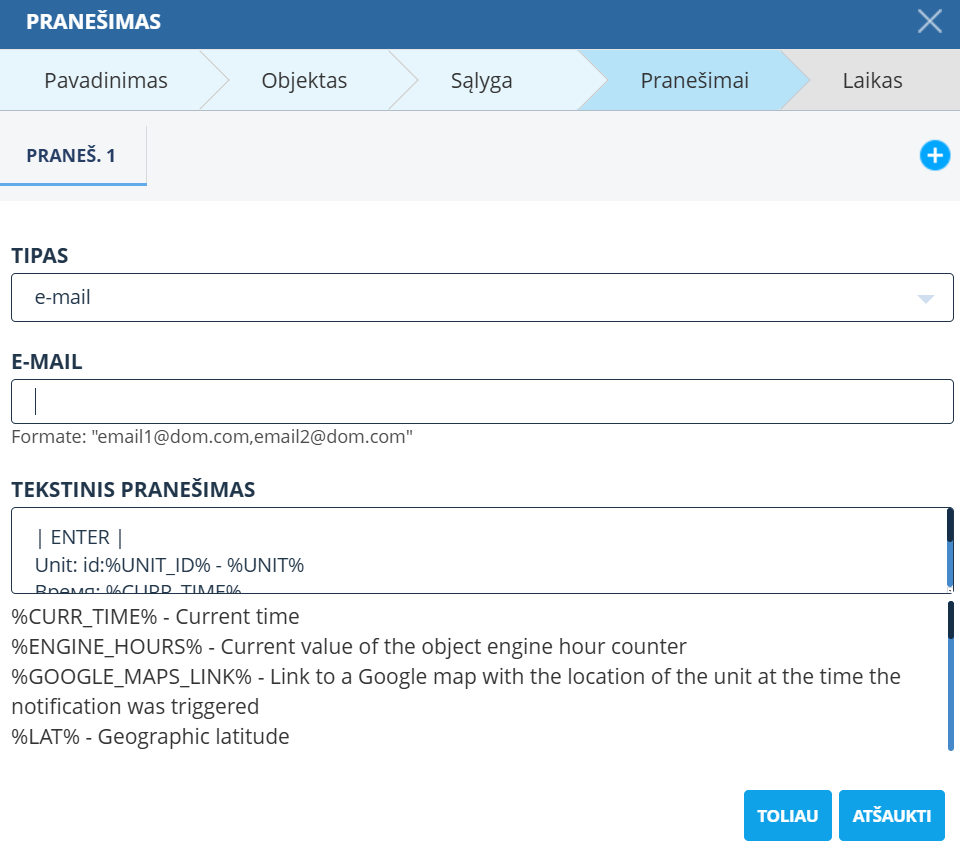This screenshot has height=864, width=960.
Task: Open the Sąlyga step
Action: pos(480,80)
